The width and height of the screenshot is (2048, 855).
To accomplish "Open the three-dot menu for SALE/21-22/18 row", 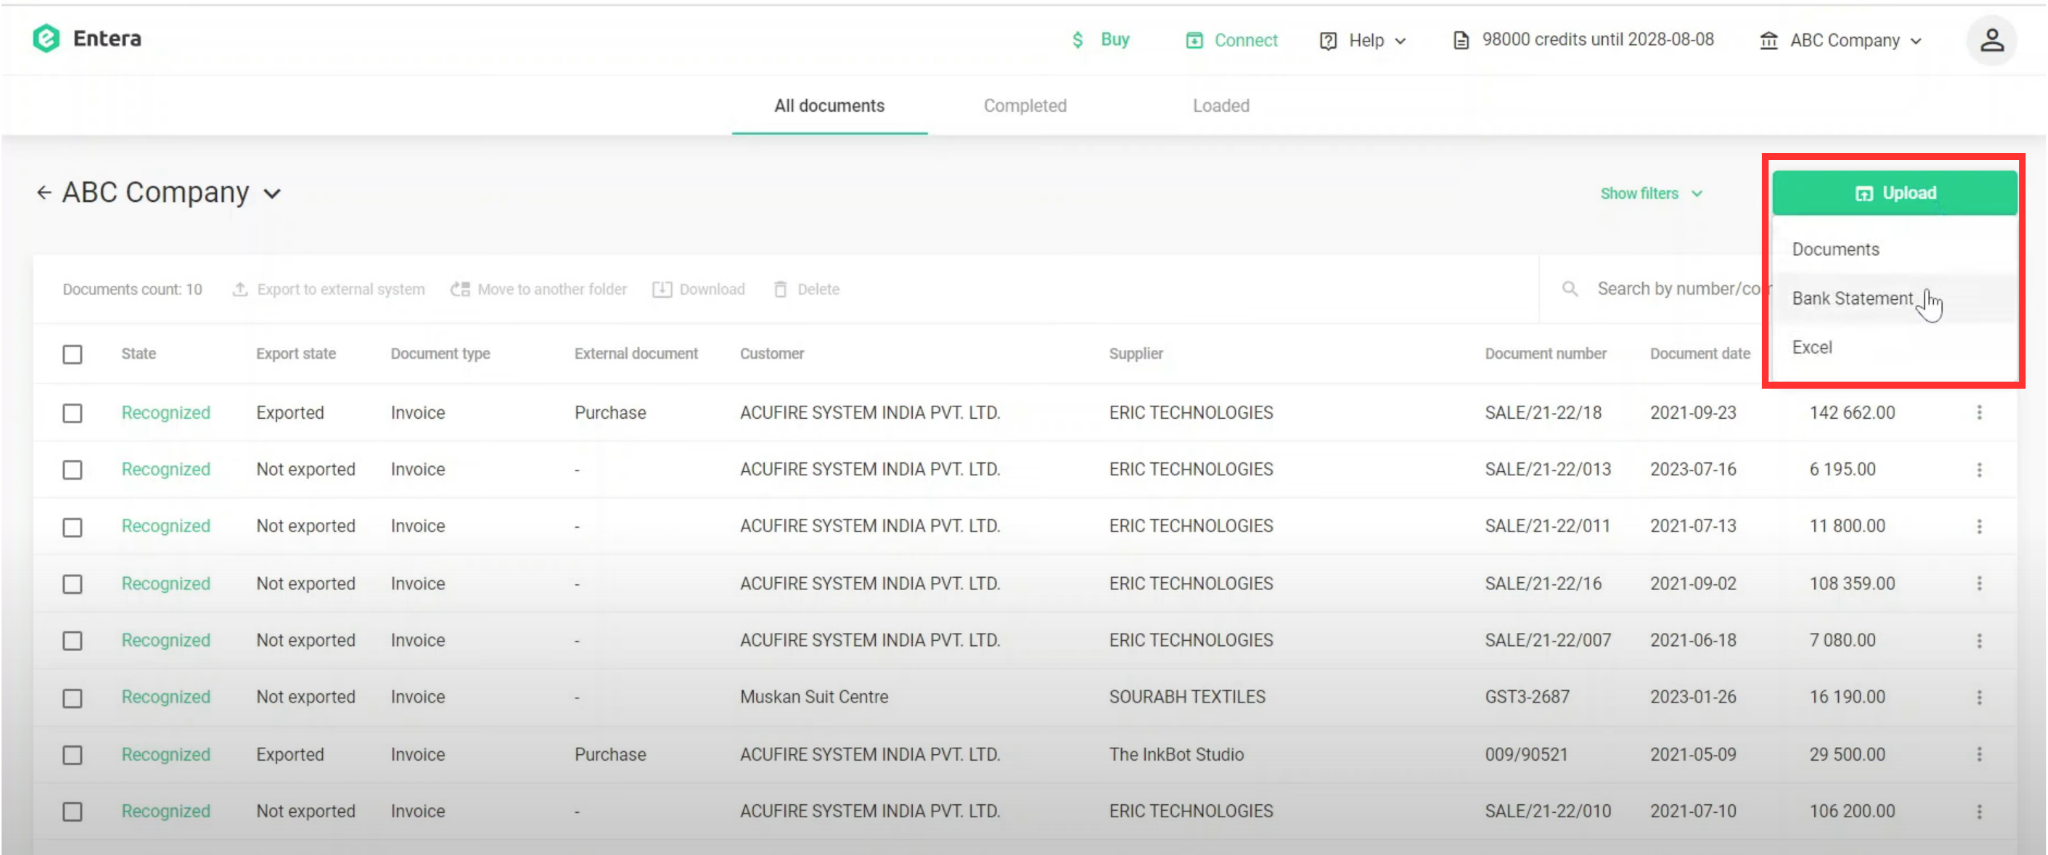I will 1978,413.
